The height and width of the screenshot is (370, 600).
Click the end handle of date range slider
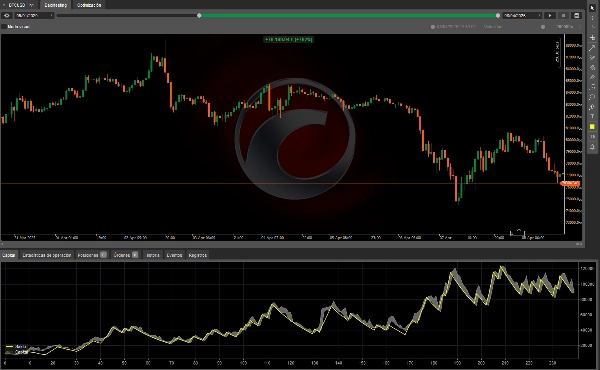click(498, 16)
